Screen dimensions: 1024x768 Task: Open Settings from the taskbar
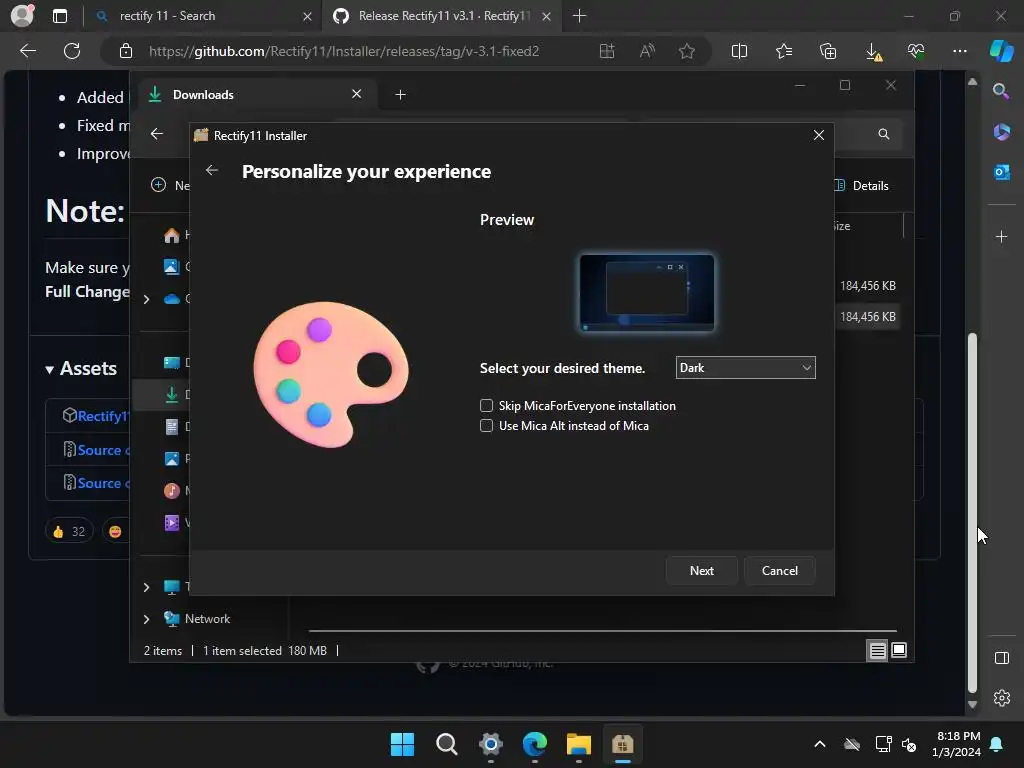(x=490, y=744)
